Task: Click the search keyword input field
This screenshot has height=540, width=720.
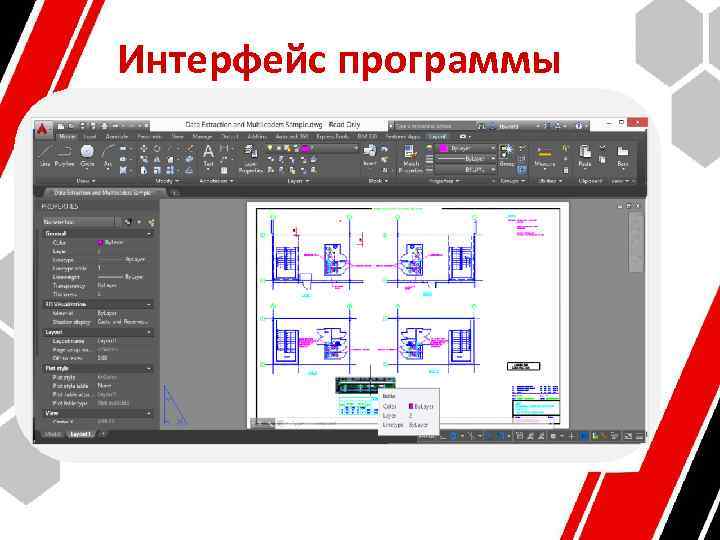Action: (x=434, y=126)
